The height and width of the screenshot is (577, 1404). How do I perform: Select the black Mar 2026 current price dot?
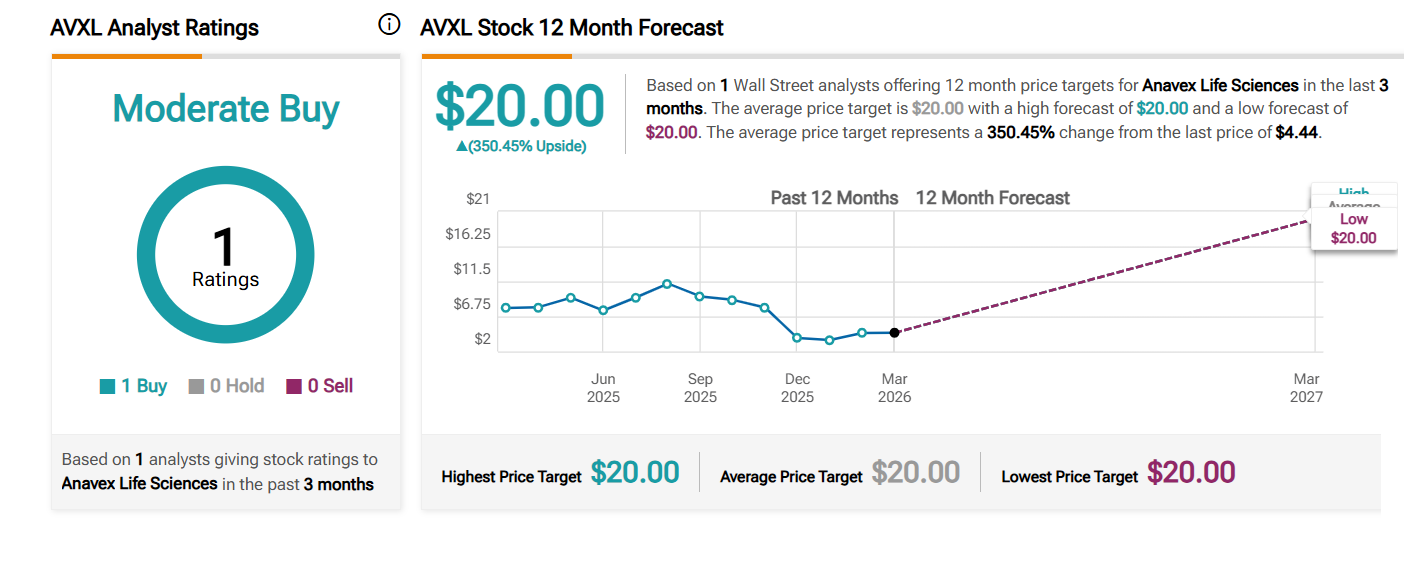(895, 333)
